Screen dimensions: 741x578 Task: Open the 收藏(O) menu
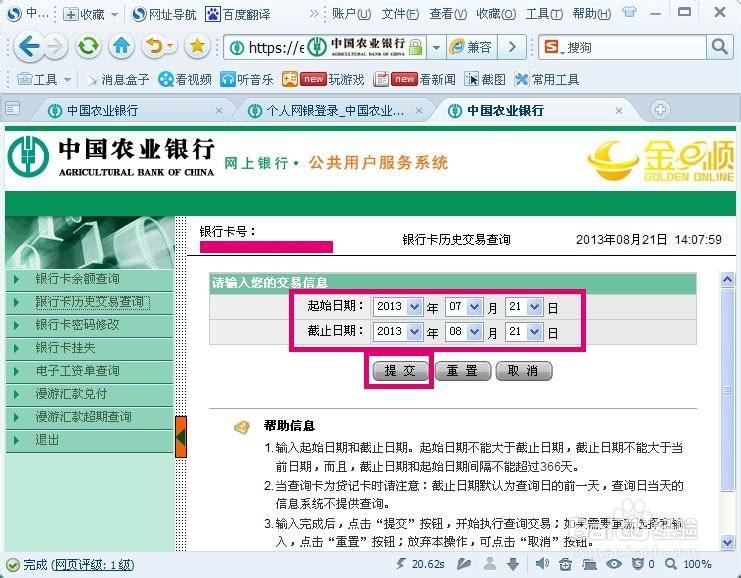tap(496, 14)
